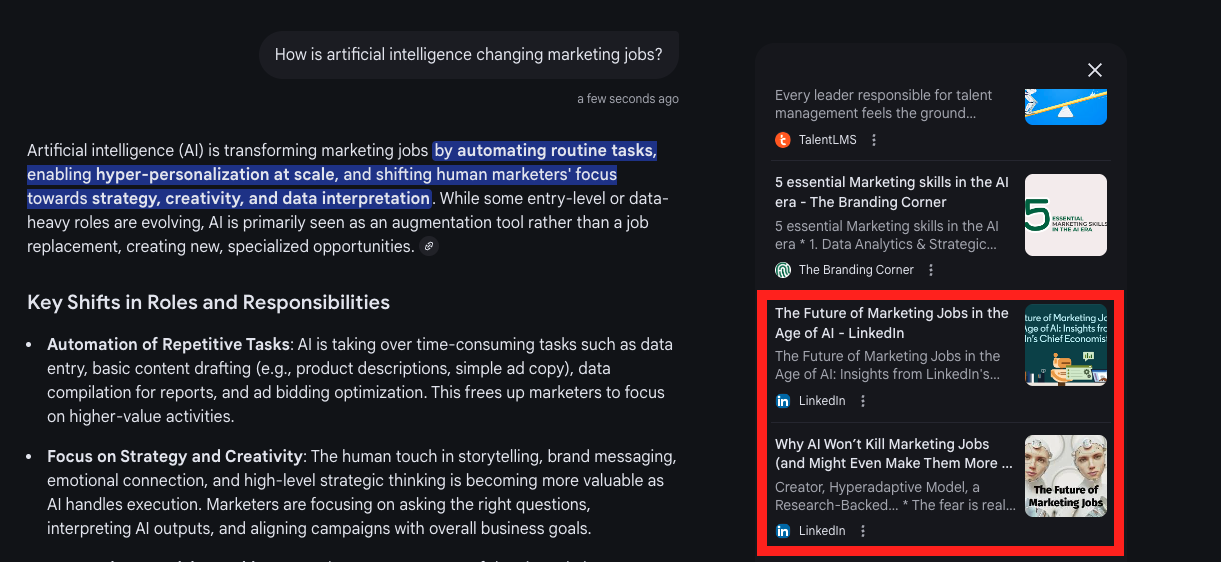The image size is (1221, 562).
Task: Close the sources side panel
Action: coord(1095,70)
